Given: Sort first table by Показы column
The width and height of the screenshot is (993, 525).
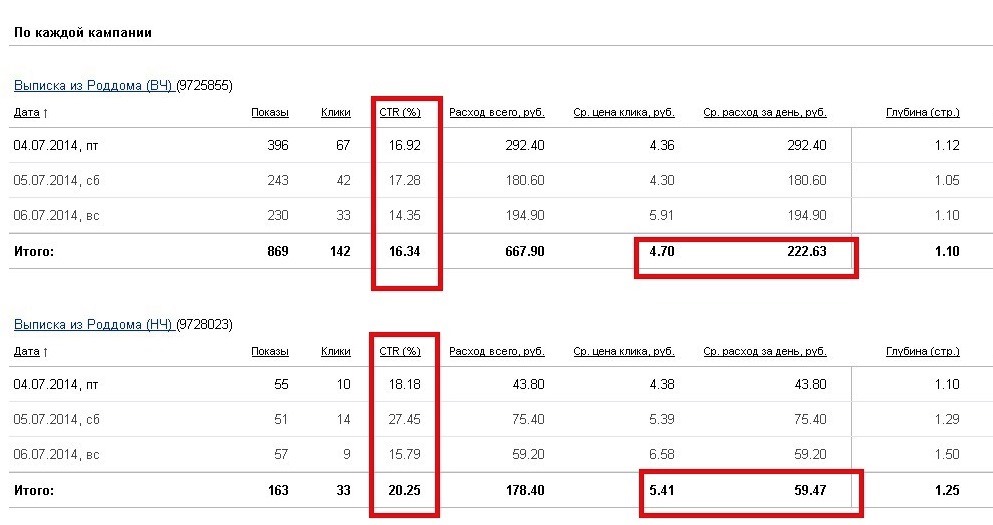Looking at the screenshot, I should [x=270, y=112].
